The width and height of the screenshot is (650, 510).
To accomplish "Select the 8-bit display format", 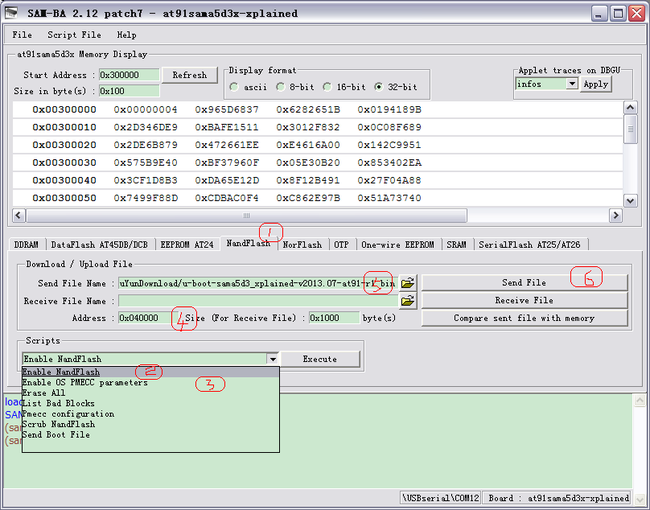I will (x=281, y=87).
